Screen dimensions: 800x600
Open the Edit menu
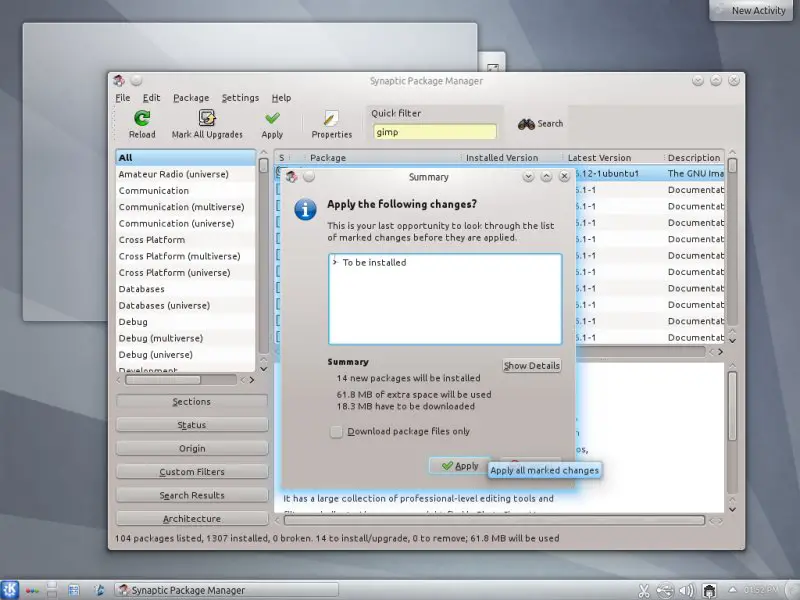point(151,97)
